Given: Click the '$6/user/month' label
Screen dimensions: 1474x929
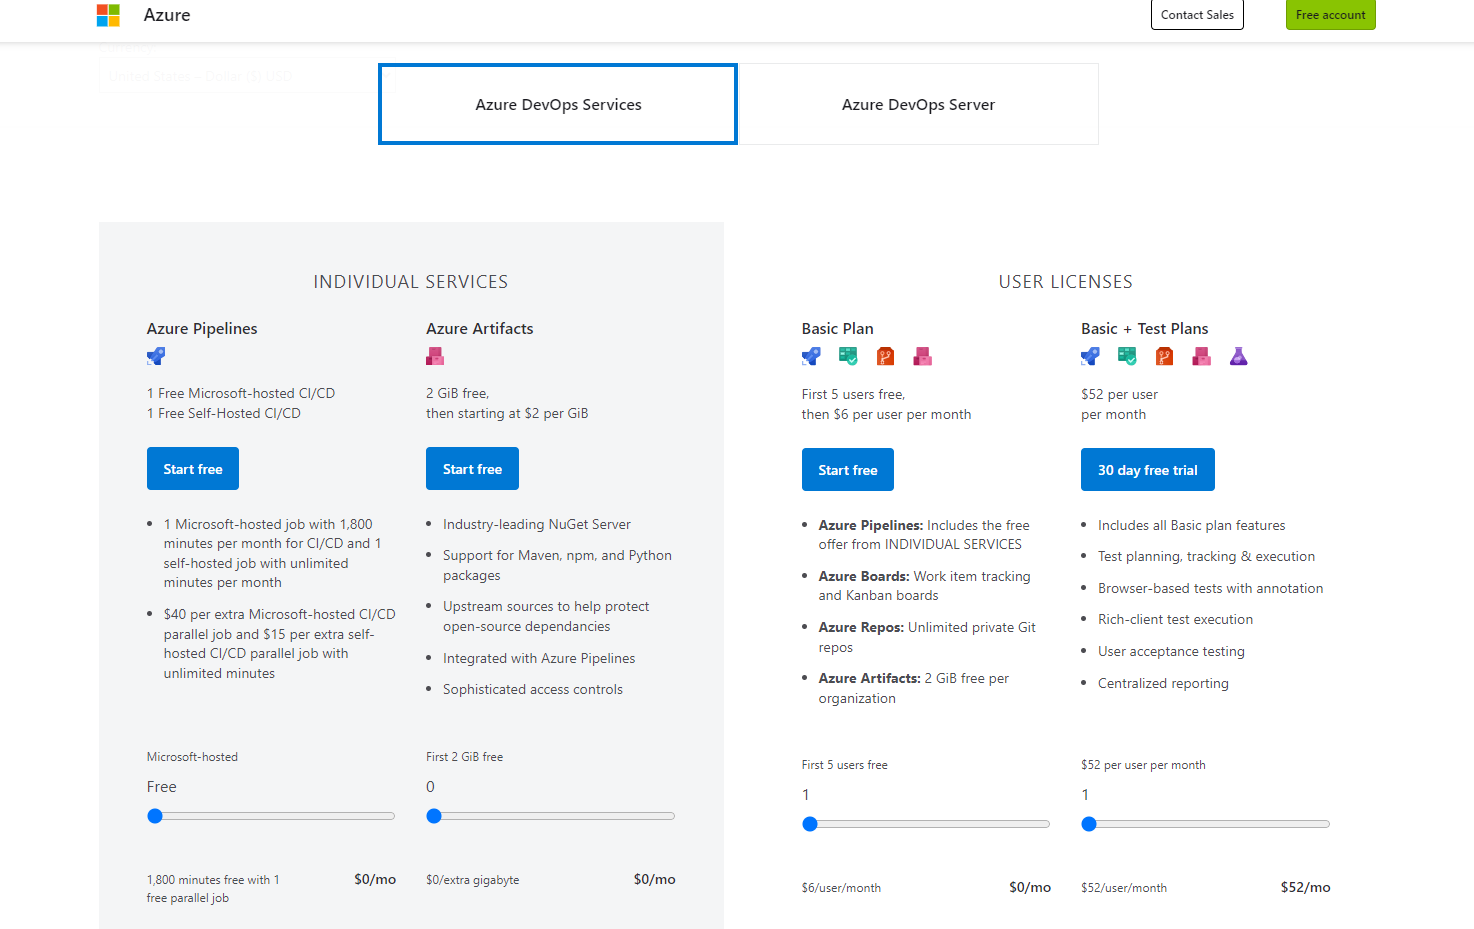Looking at the screenshot, I should click(x=841, y=888).
